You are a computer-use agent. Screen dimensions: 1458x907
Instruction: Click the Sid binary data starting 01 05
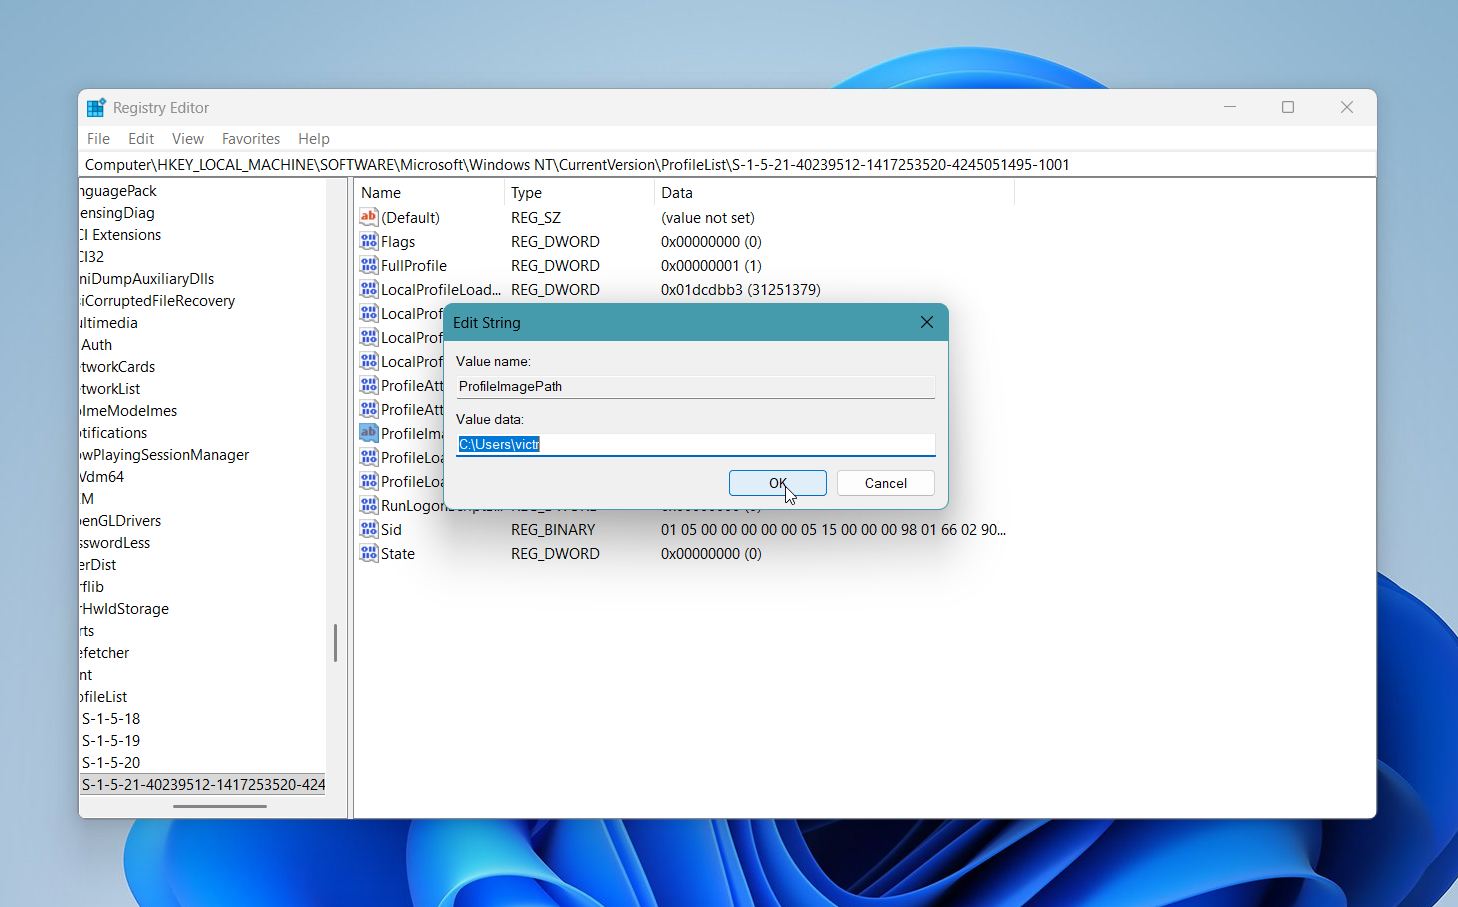click(834, 529)
